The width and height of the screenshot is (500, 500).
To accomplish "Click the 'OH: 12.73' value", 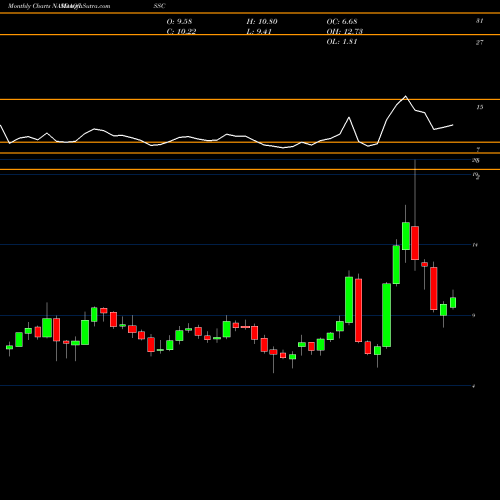I will coord(344,32).
